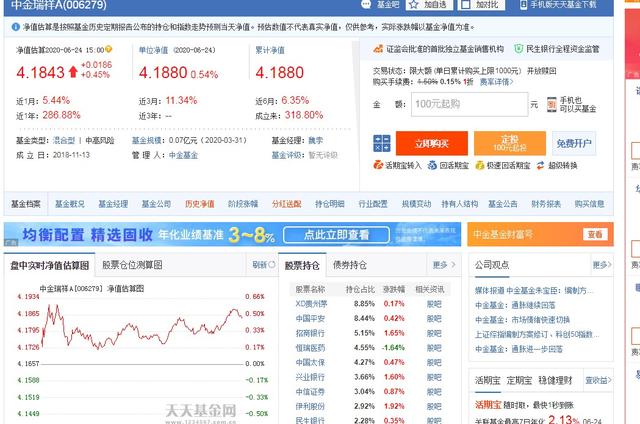The image size is (640, 424).
Task: Open the 持仓明细 tab
Action: [330, 204]
